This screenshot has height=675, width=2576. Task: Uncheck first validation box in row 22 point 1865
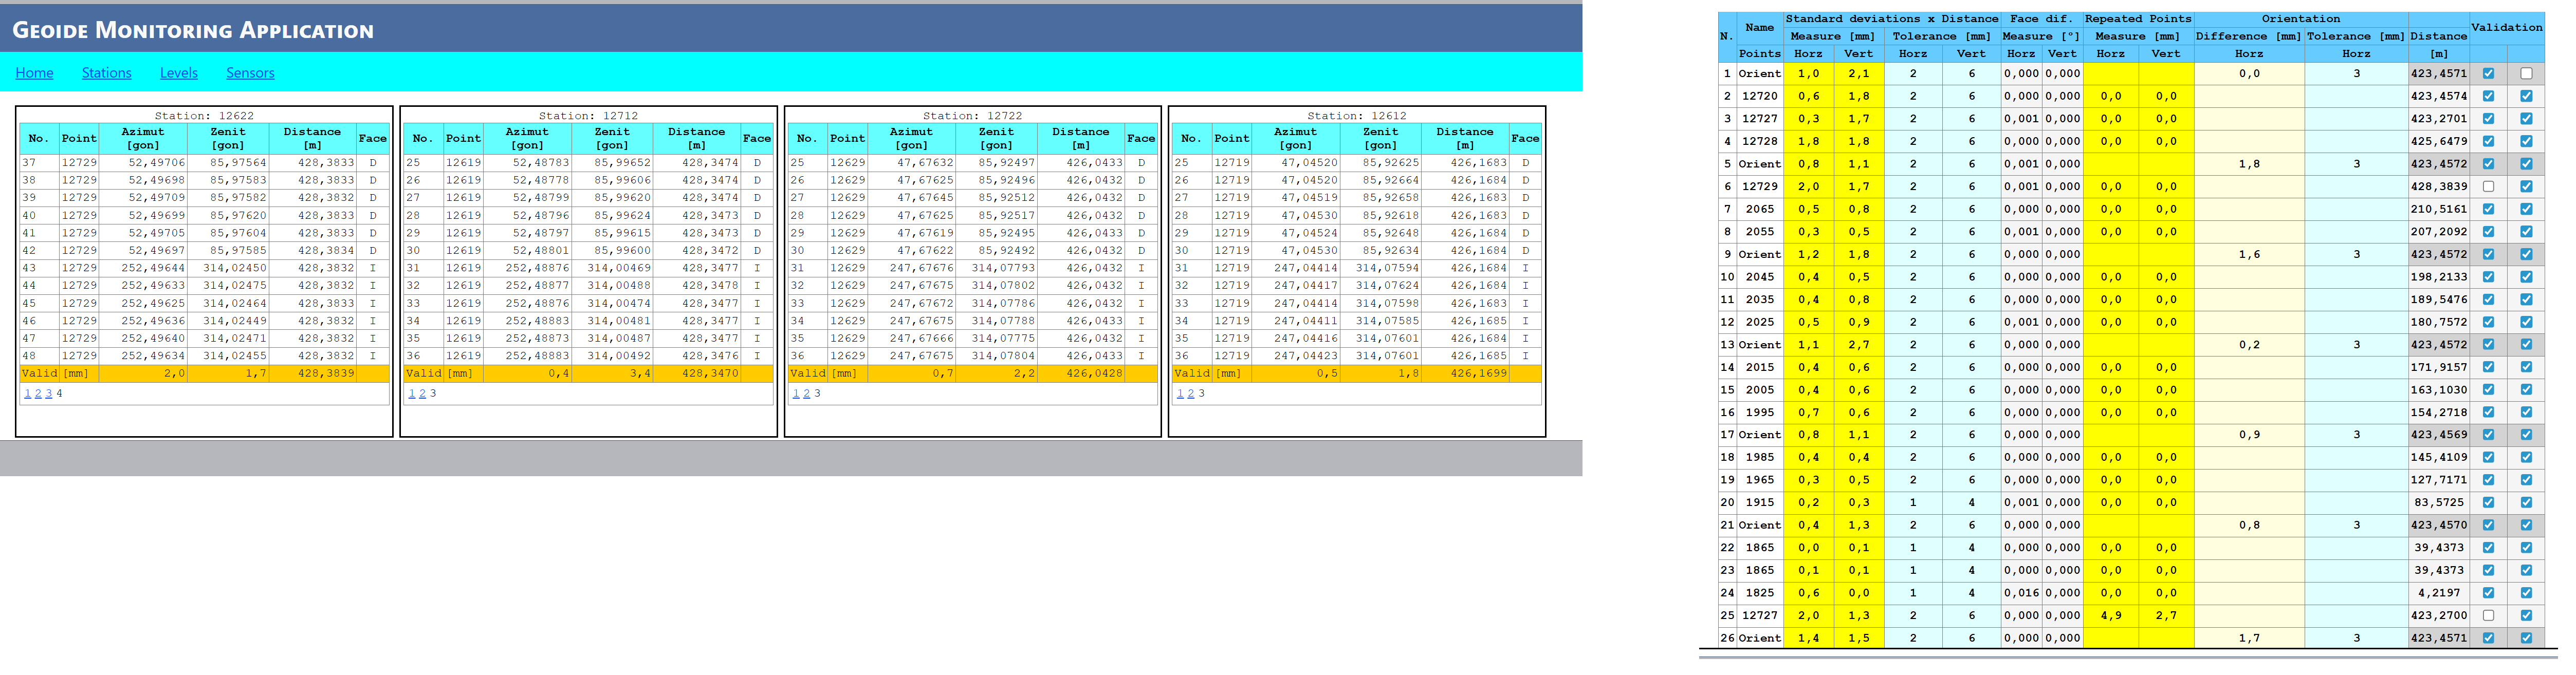click(x=2488, y=547)
